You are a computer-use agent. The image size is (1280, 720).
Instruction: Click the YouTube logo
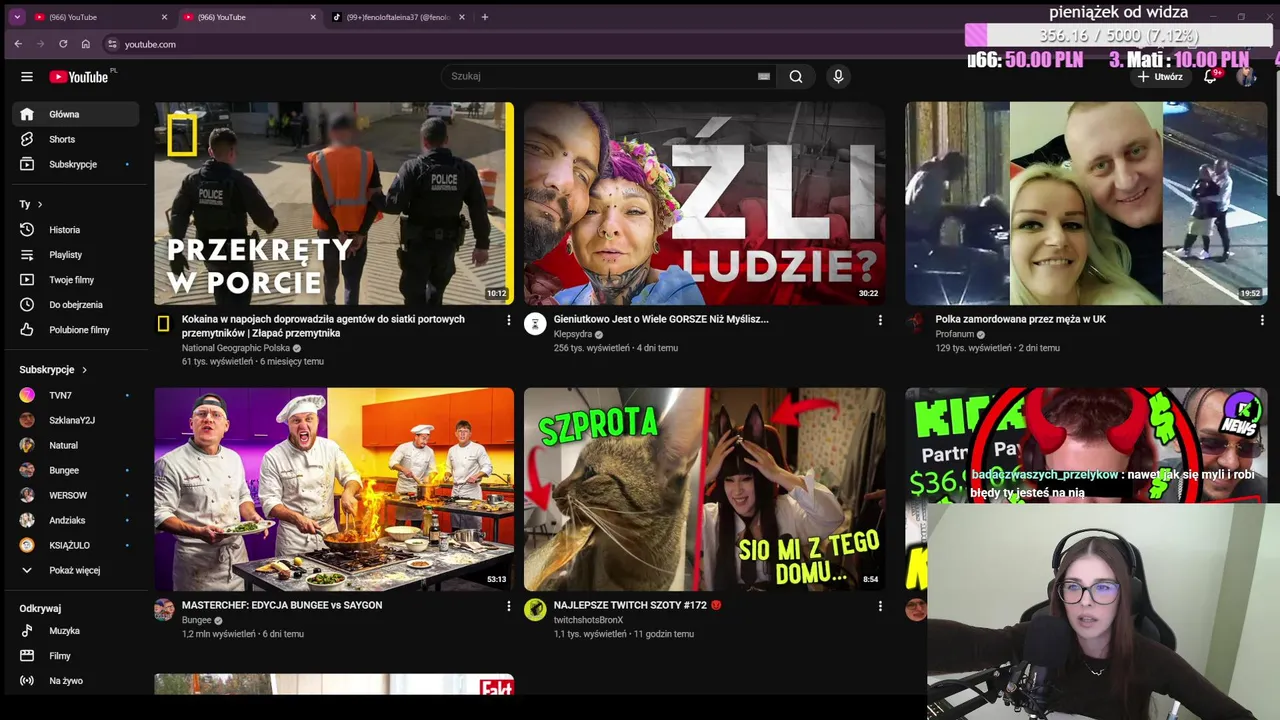click(x=80, y=77)
